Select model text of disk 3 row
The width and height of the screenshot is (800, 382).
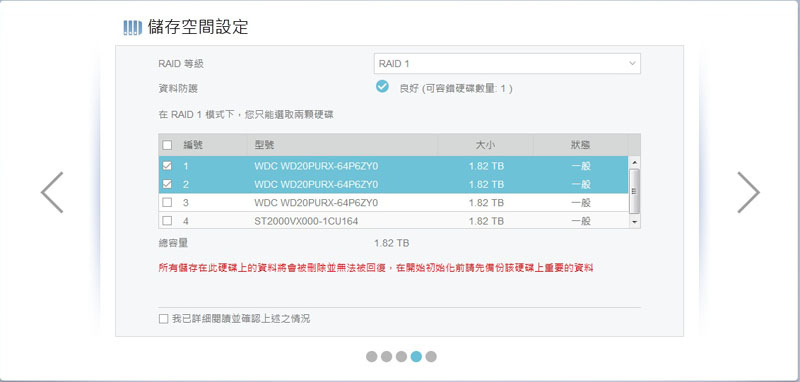pos(316,202)
